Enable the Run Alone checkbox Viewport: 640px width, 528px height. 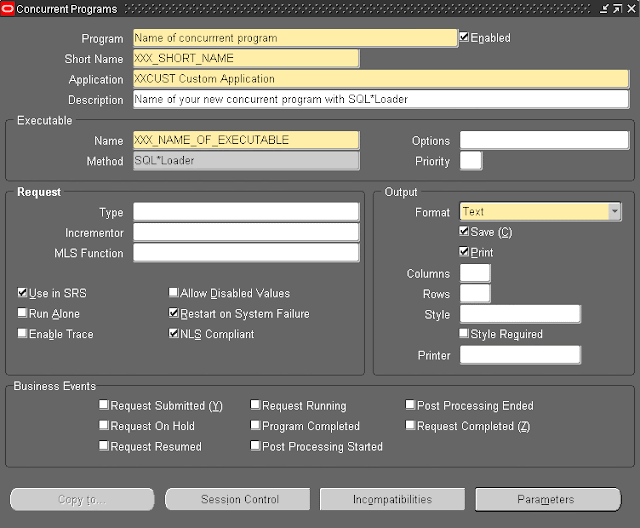22,313
